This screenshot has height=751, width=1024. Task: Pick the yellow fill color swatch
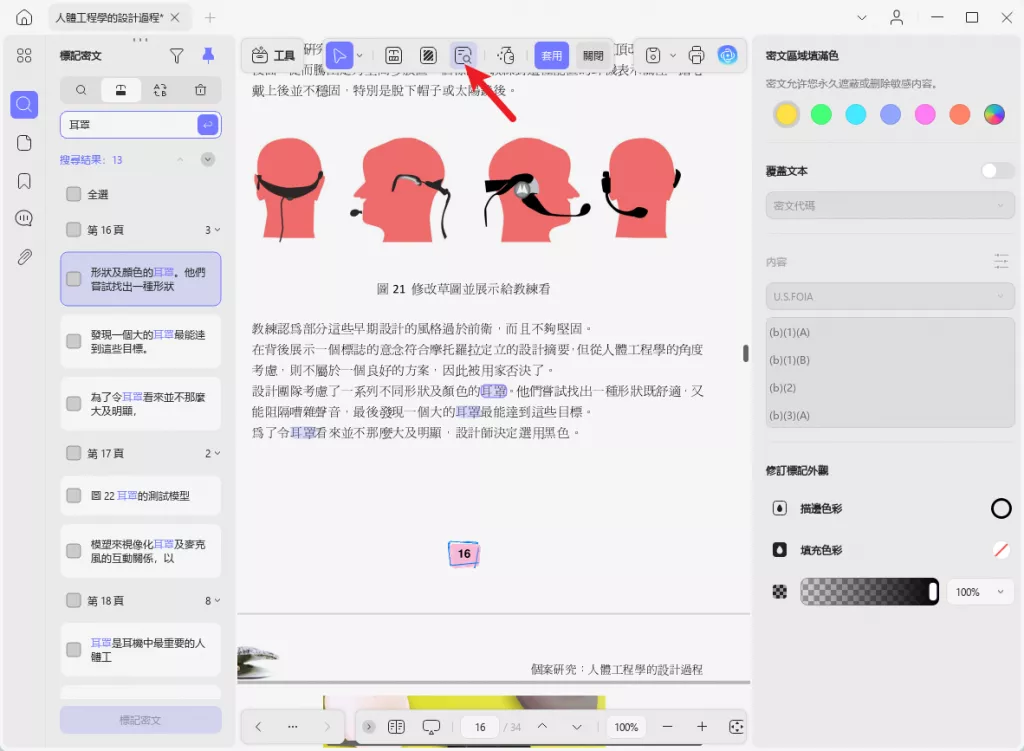tap(786, 114)
